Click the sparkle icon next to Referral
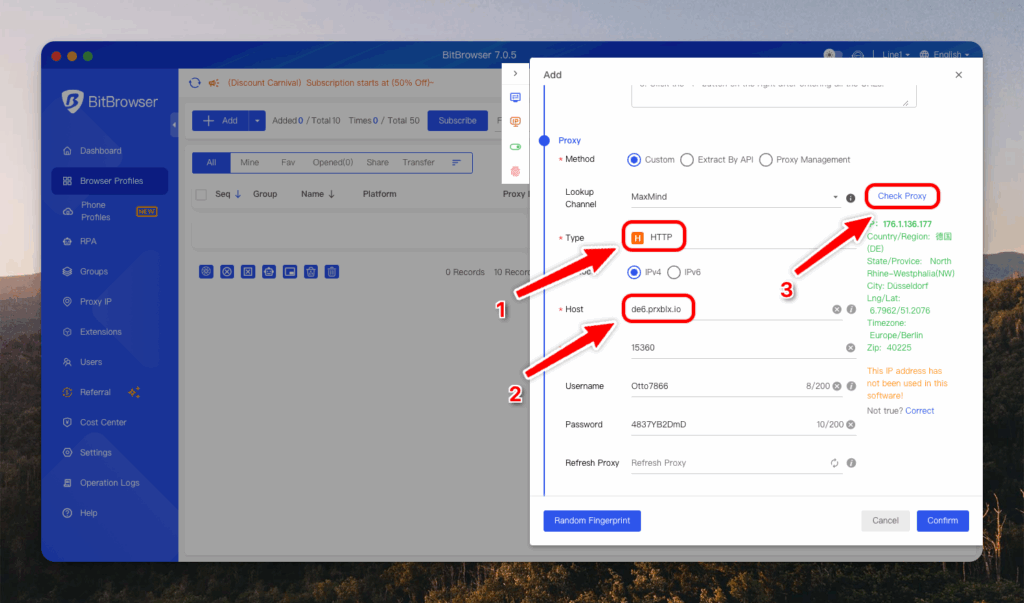The image size is (1024, 603). tap(134, 392)
